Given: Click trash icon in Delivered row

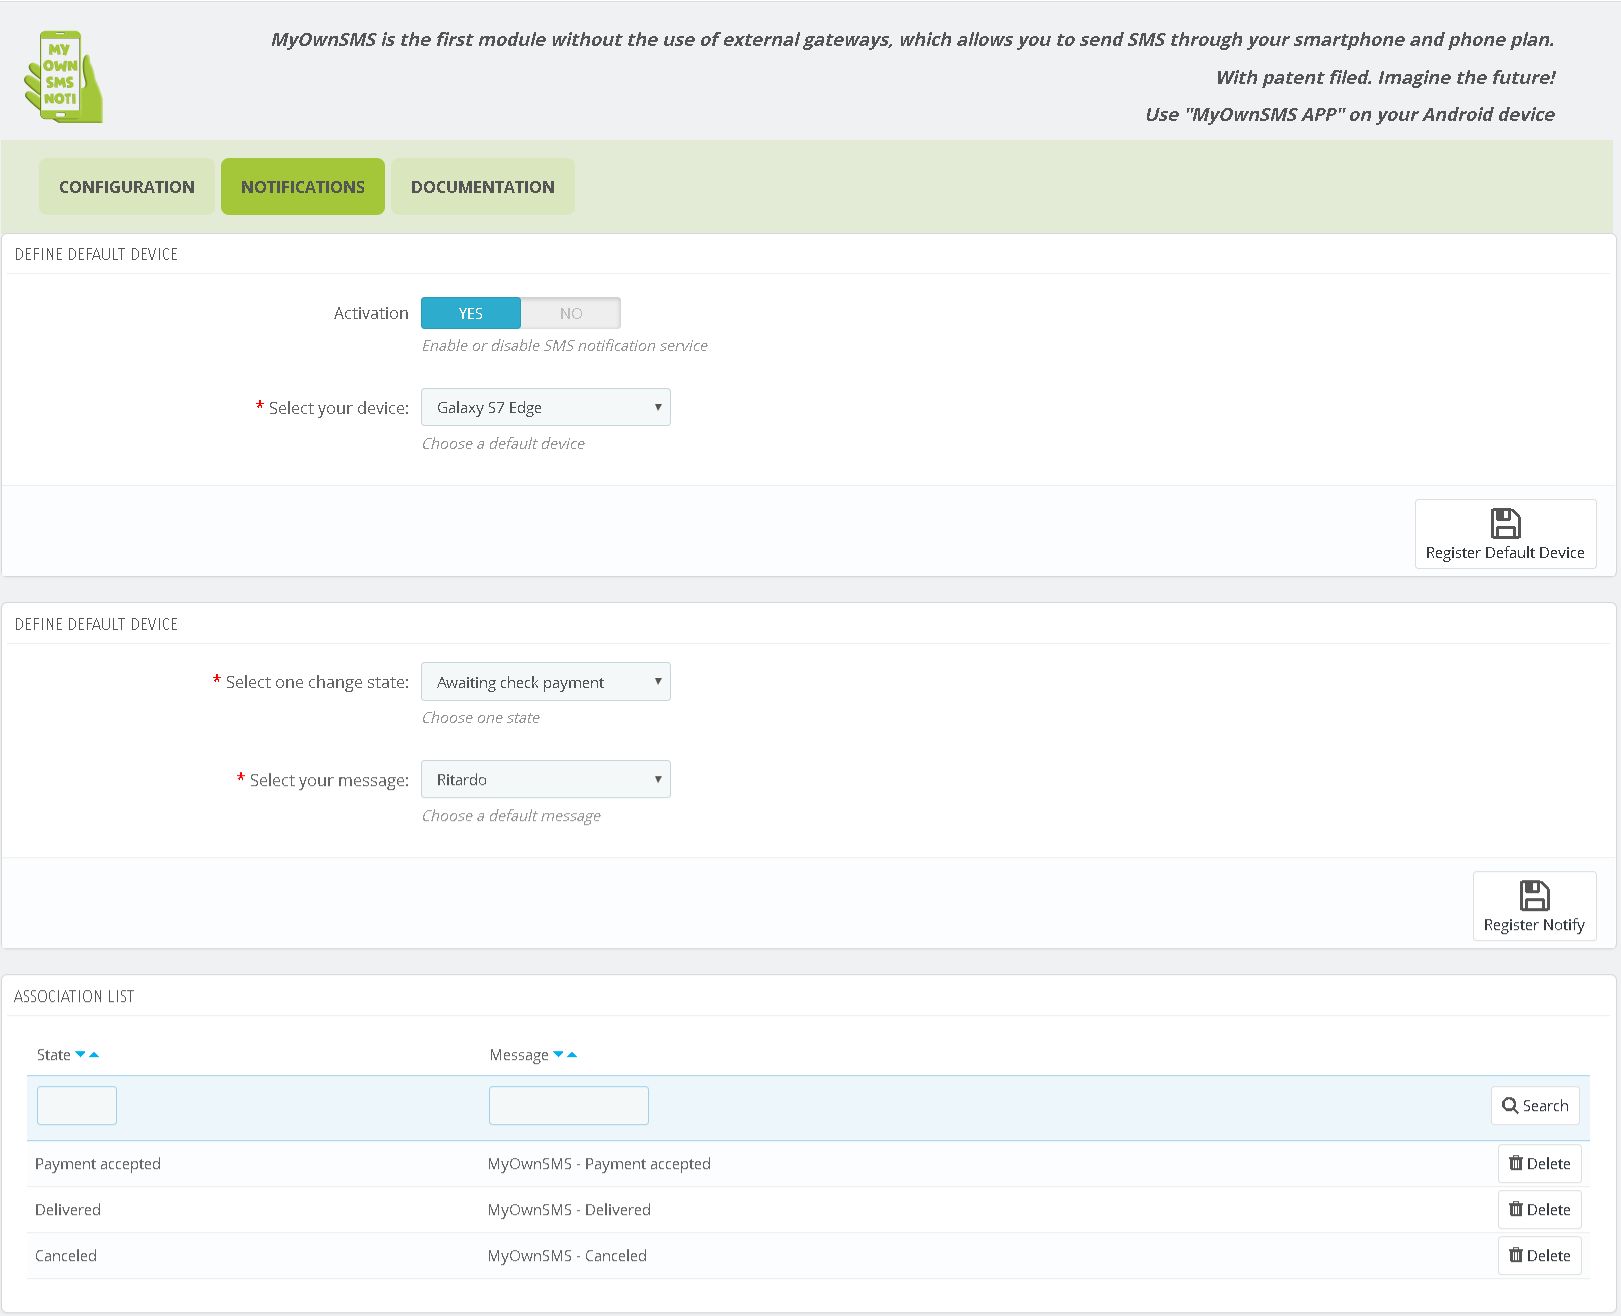Looking at the screenshot, I should (1516, 1209).
